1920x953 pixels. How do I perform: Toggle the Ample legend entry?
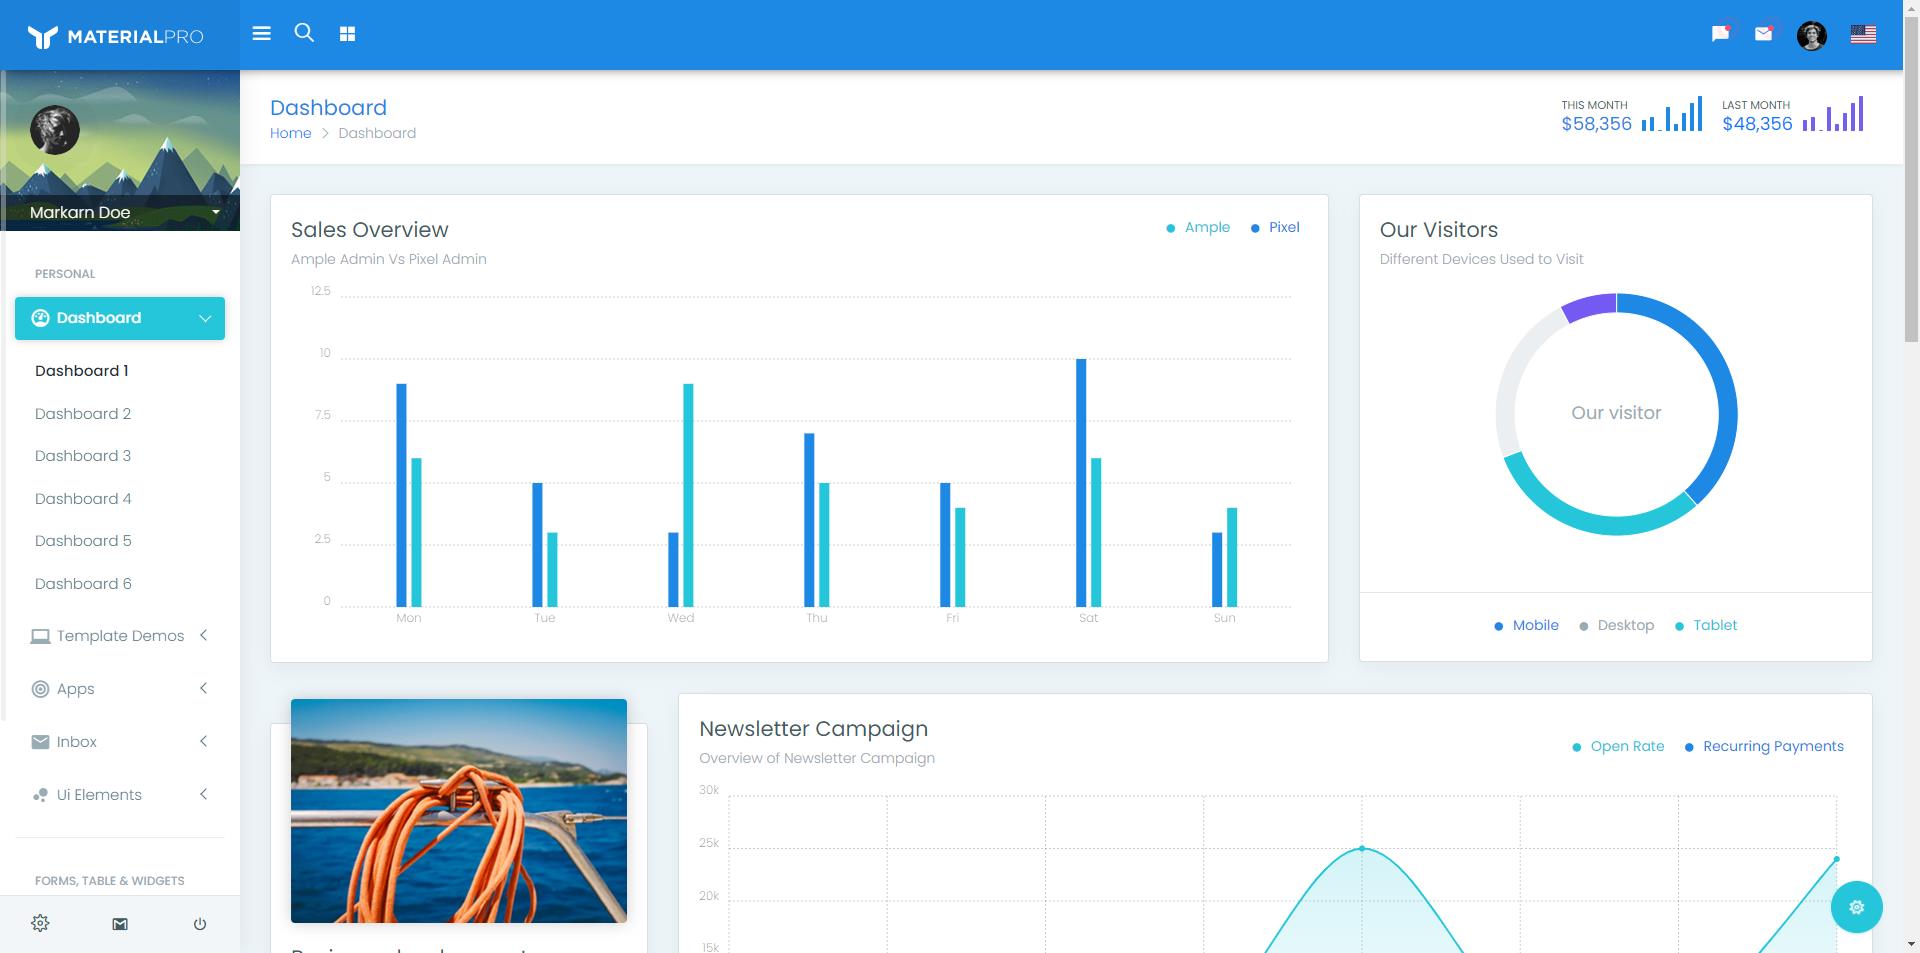click(1198, 228)
